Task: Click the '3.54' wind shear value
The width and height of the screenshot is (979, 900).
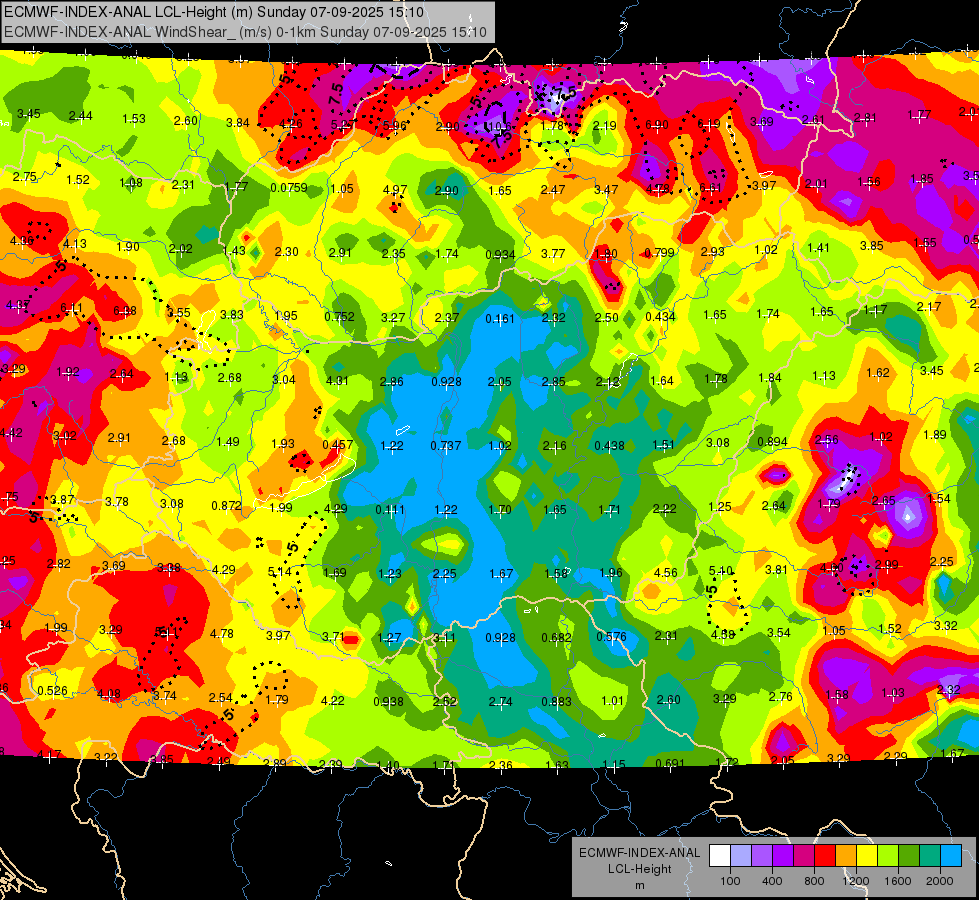Action: point(779,633)
